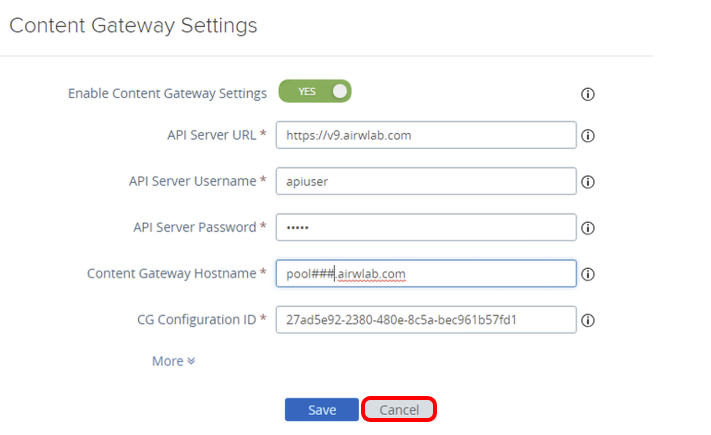Click info icon next to API Server URL
Viewport: 711px width, 435px height.
[x=588, y=135]
